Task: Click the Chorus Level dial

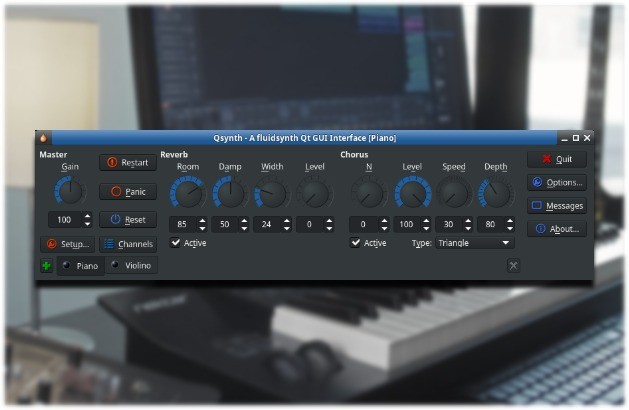Action: click(412, 193)
